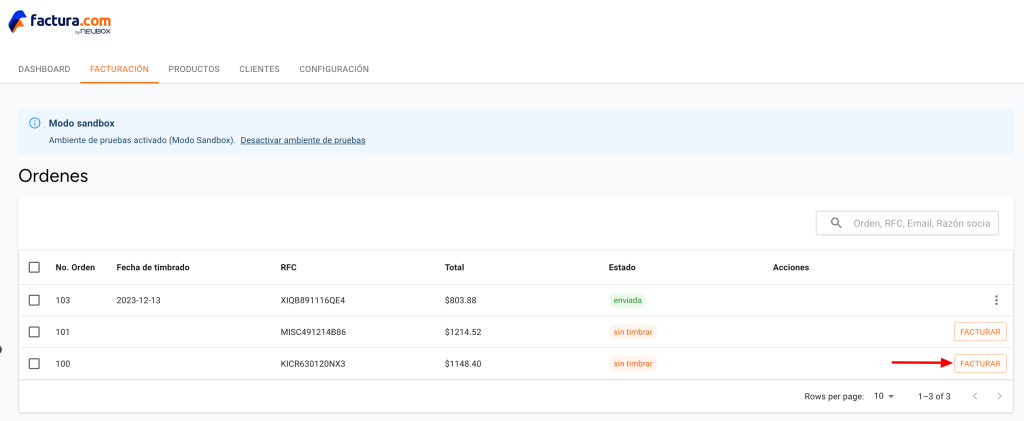
Task: Click order number 101
Action: point(63,332)
